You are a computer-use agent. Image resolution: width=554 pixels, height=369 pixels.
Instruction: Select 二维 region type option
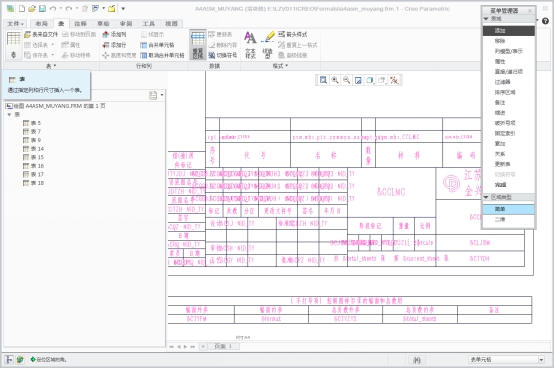(508, 219)
